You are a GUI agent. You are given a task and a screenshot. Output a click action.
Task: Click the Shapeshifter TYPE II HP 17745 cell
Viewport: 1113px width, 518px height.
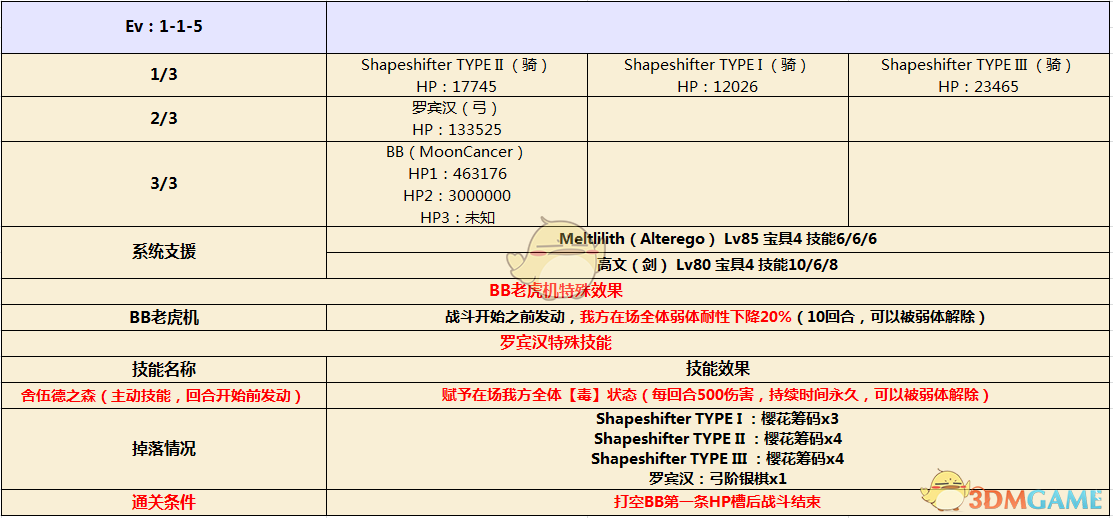pyautogui.click(x=456, y=75)
